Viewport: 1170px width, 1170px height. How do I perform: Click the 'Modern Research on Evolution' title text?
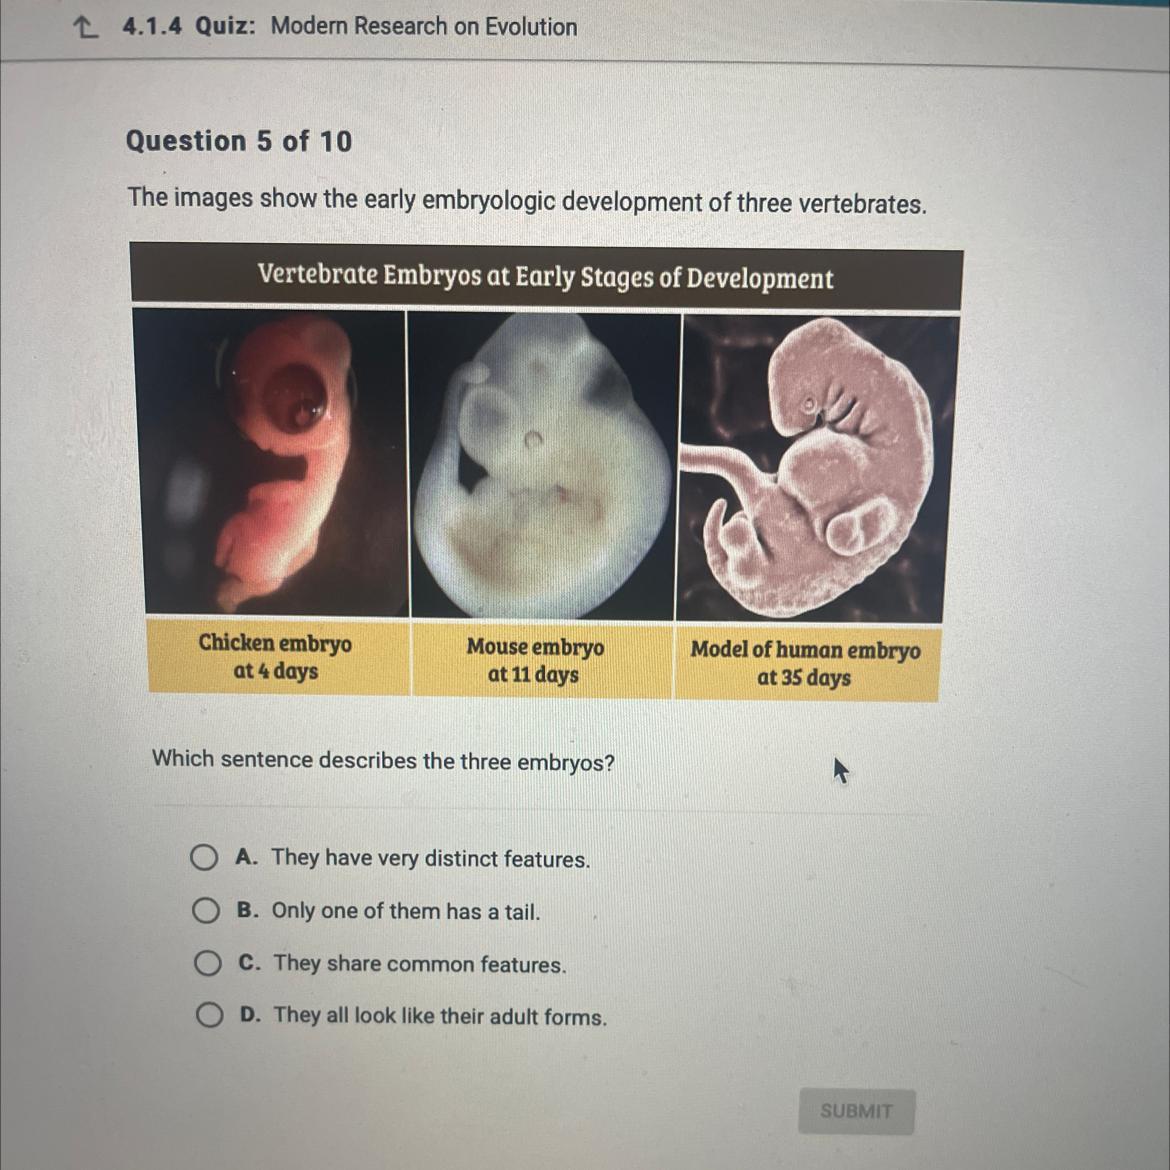424,26
